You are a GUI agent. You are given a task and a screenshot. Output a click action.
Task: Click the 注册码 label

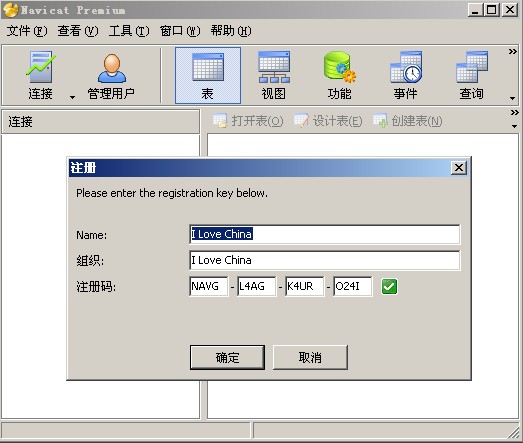(x=96, y=287)
